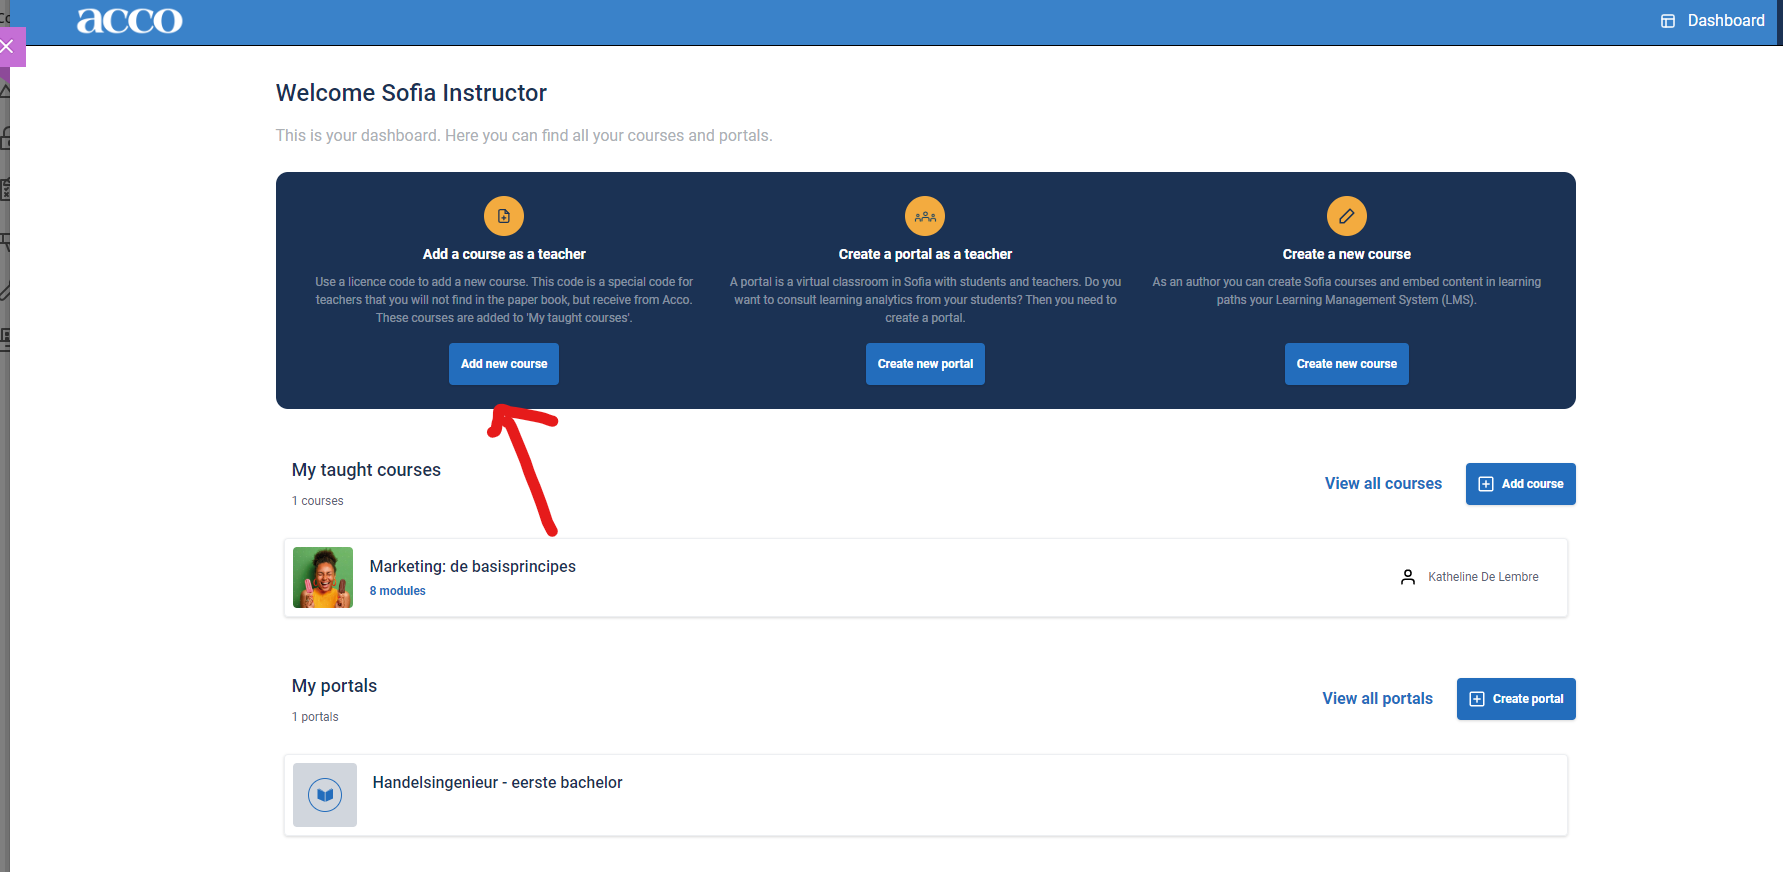
Task: Open Marketing: de basisprincipes course title
Action: tap(473, 566)
